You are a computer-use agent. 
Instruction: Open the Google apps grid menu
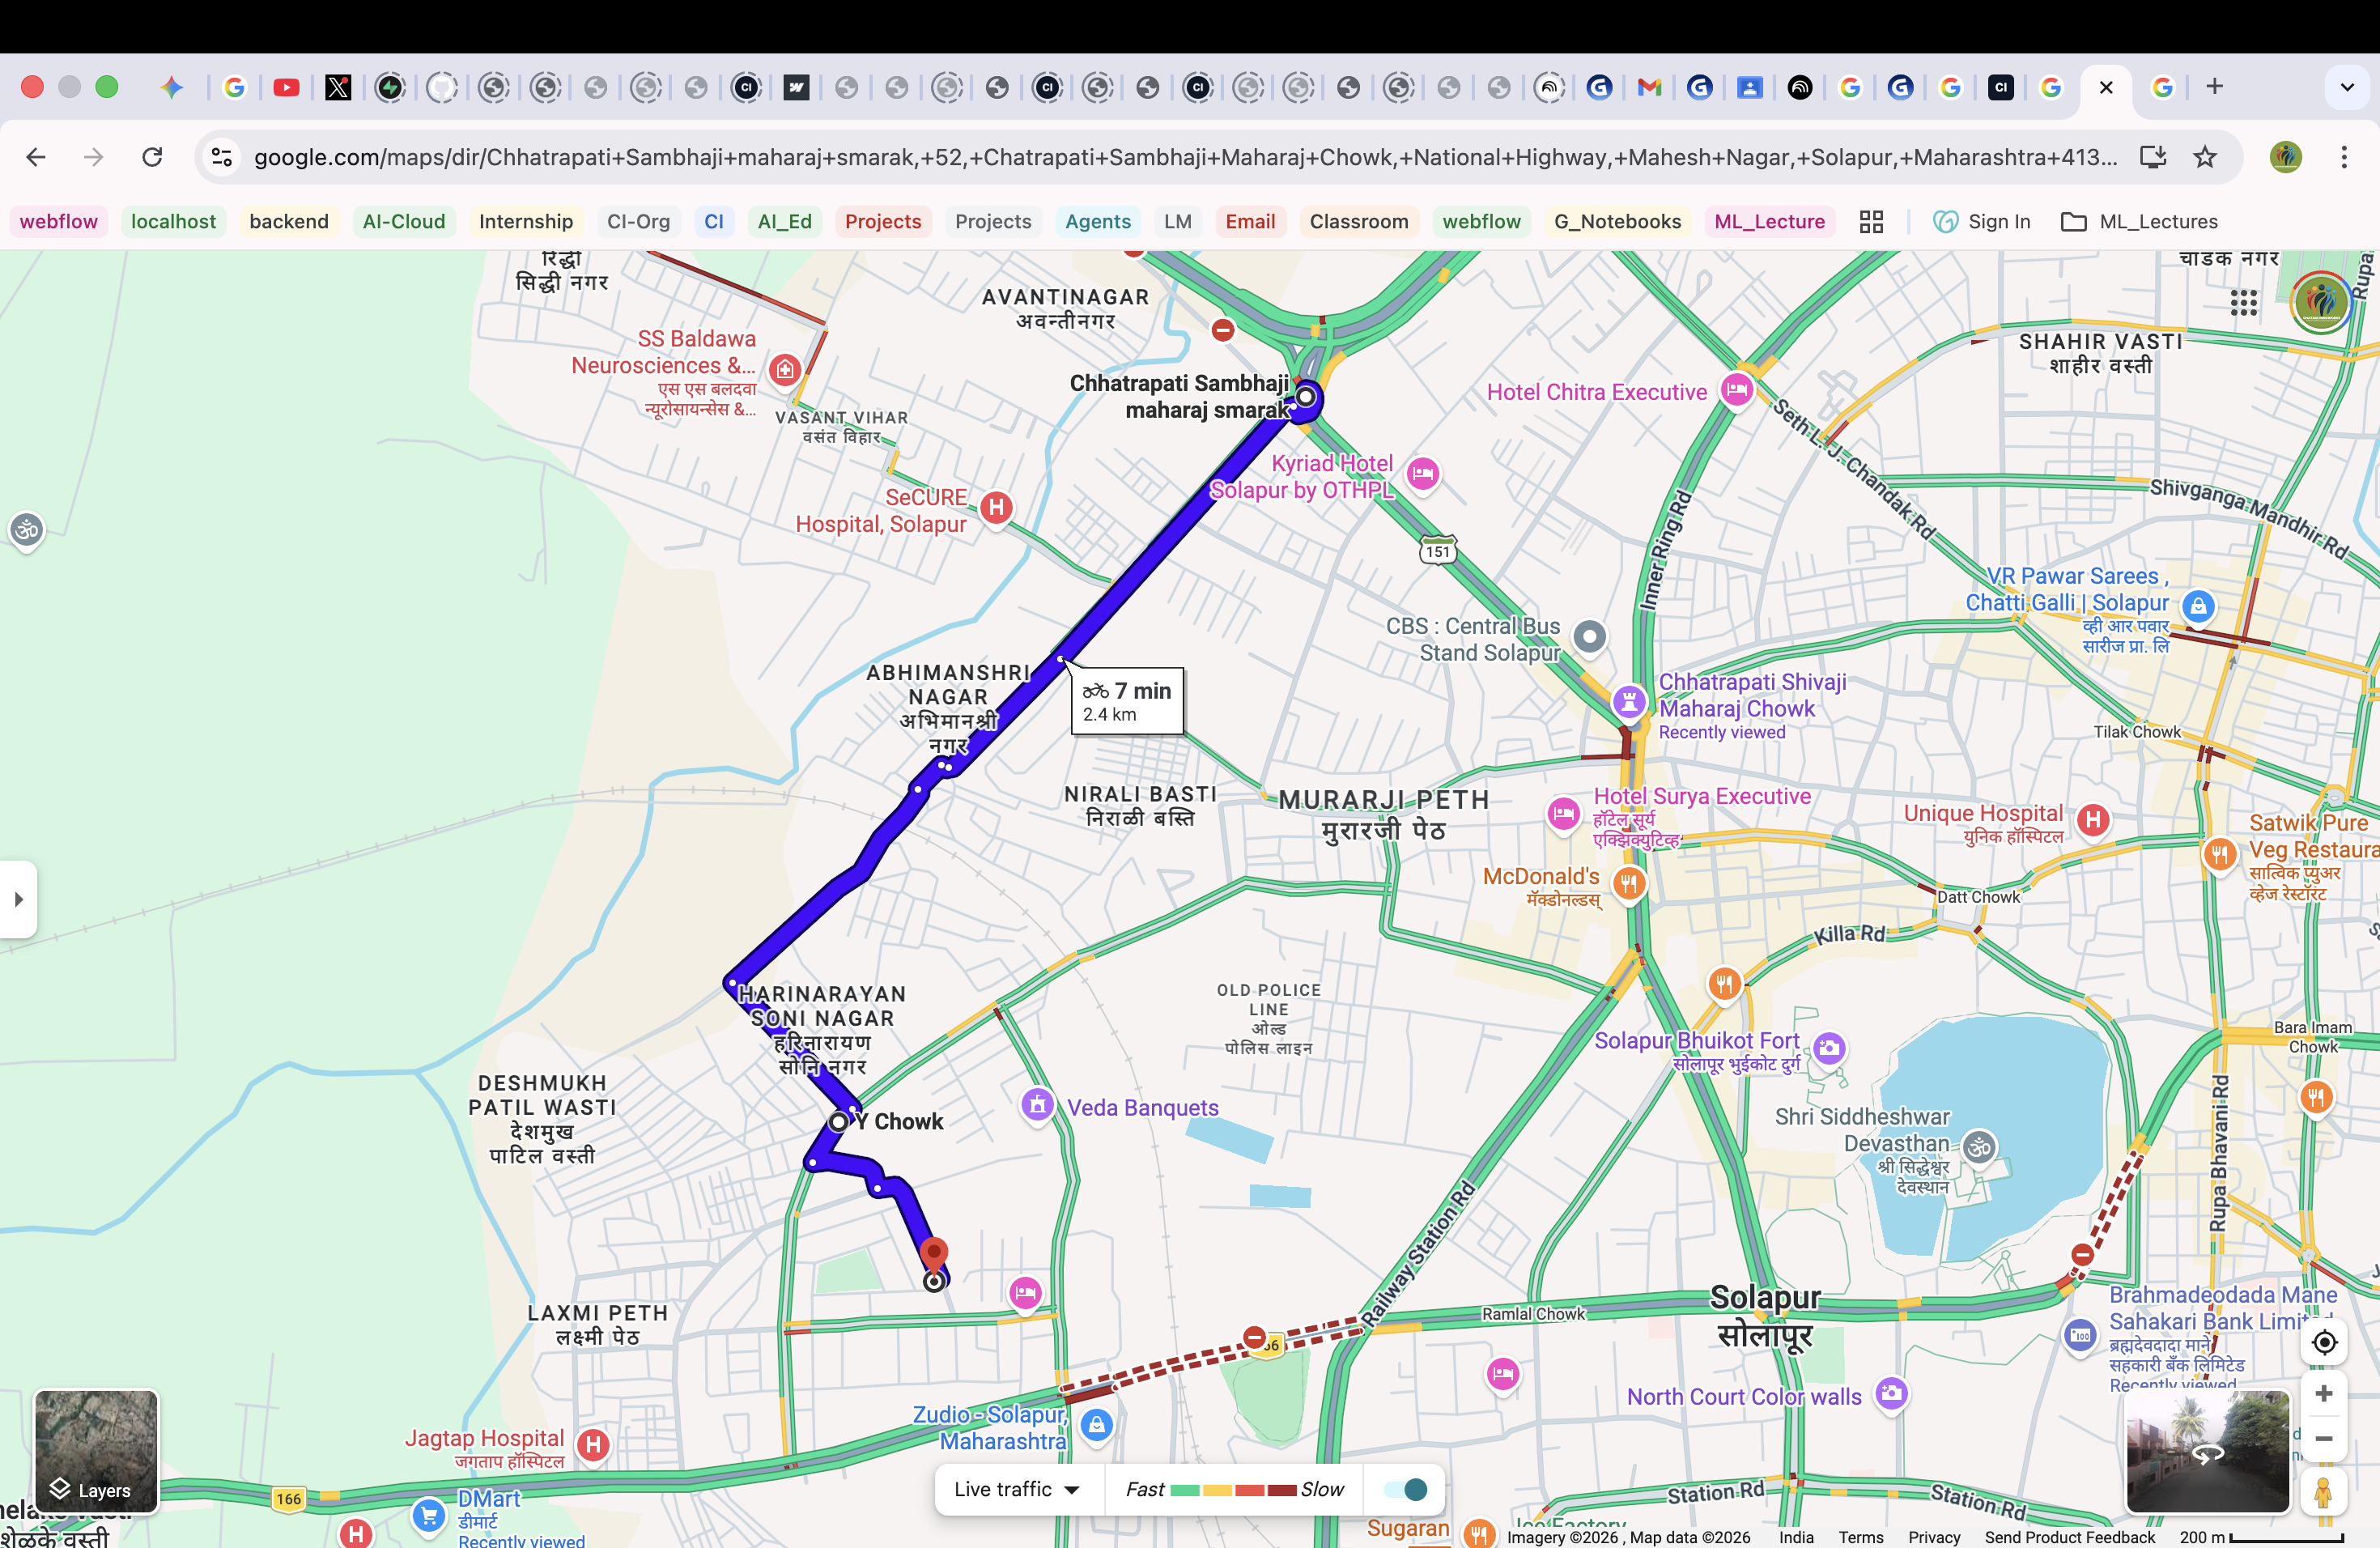coord(2245,302)
